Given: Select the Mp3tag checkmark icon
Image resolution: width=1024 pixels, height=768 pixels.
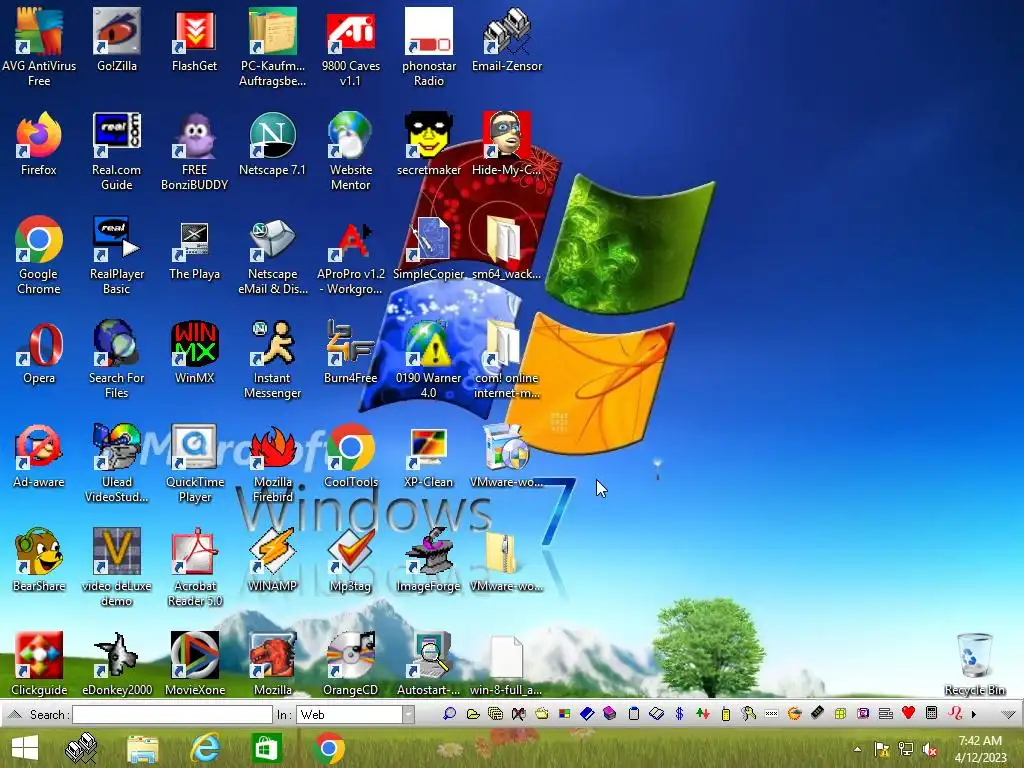Looking at the screenshot, I should (x=351, y=560).
